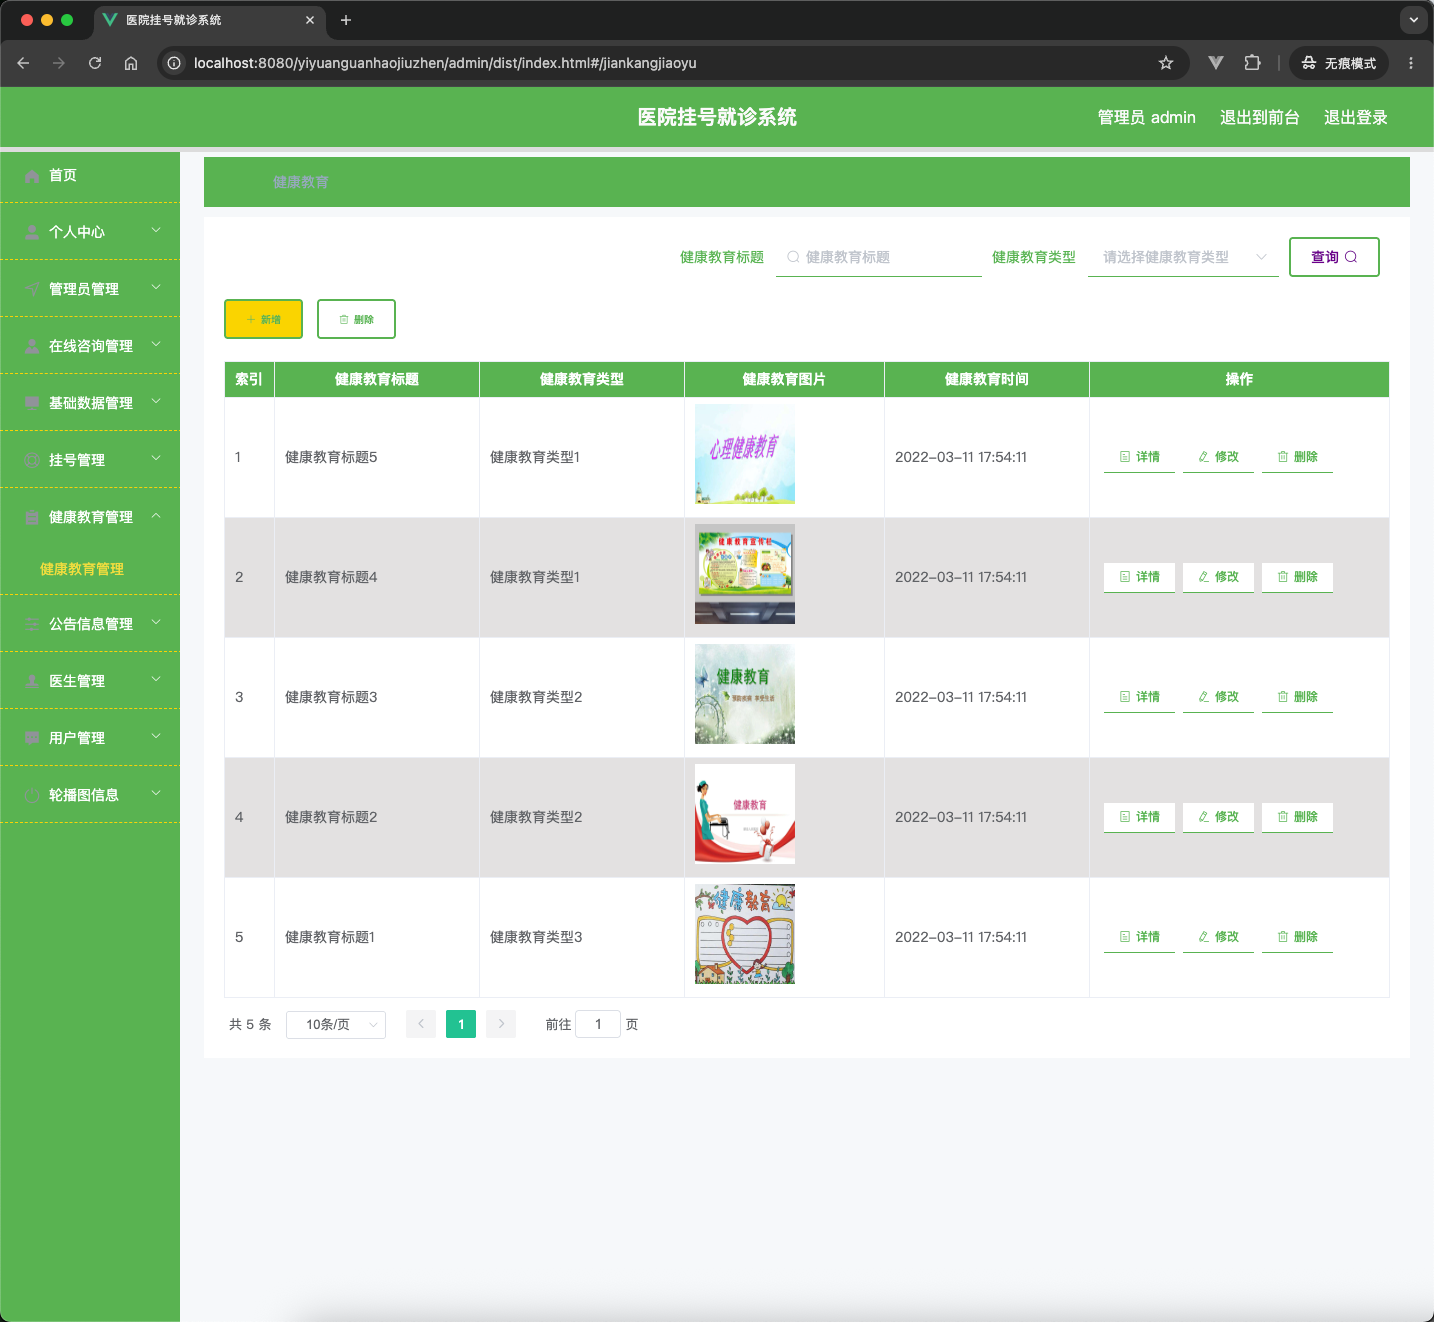Go back with browser back arrow

tap(23, 63)
